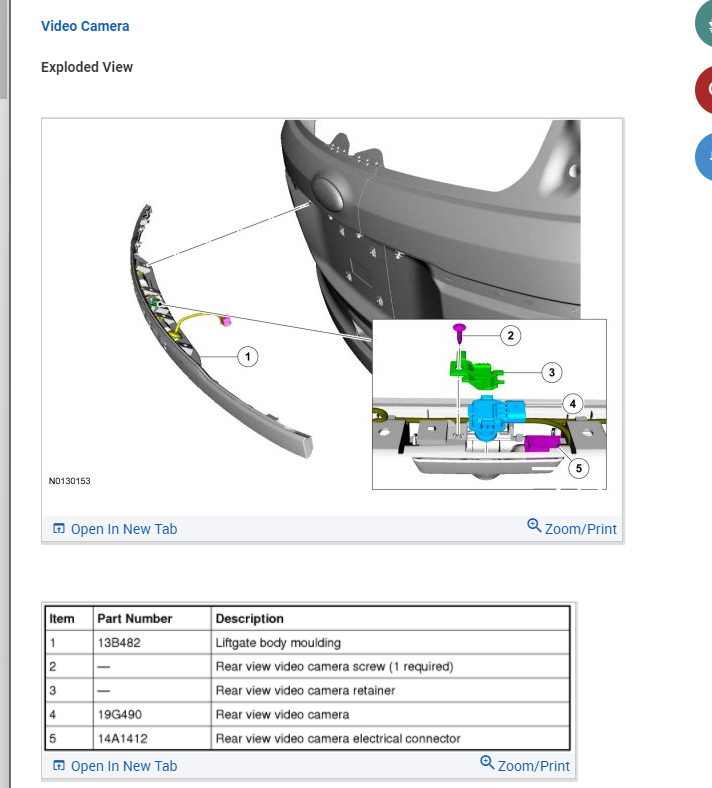Click the new-tab icon under the diagram
This screenshot has height=788, width=712.
[x=59, y=529]
